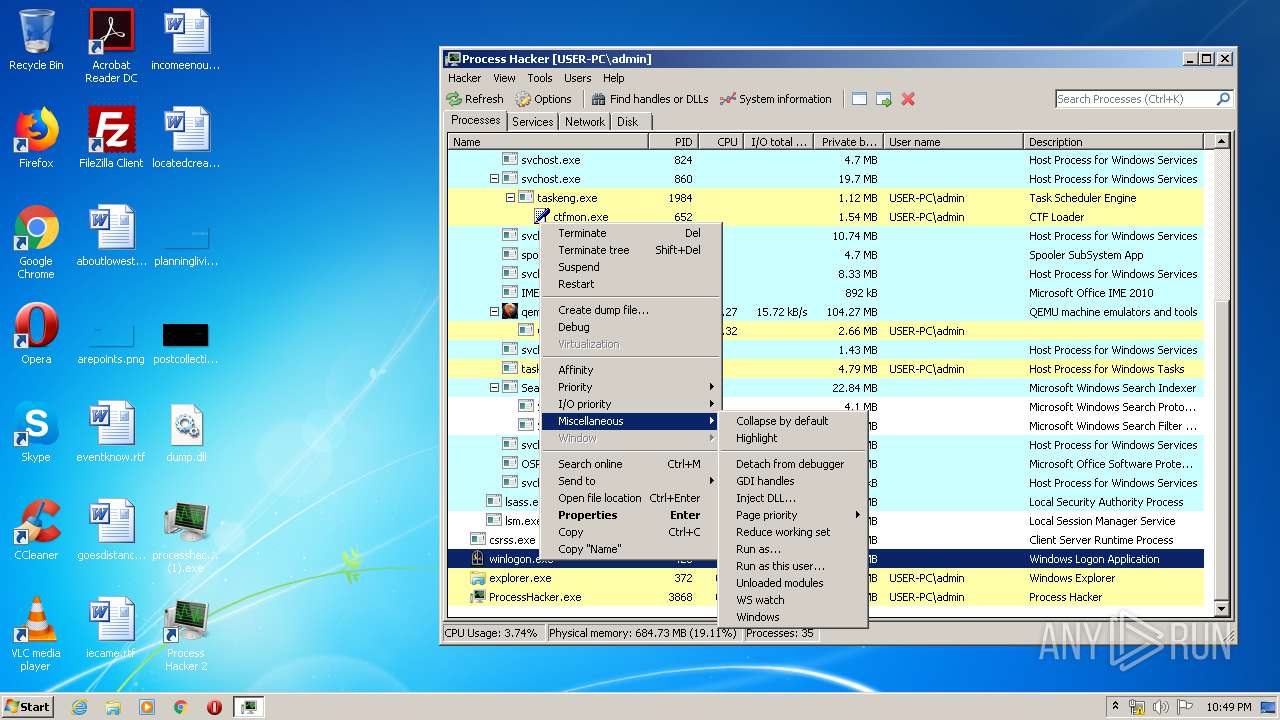The height and width of the screenshot is (720, 1280).
Task: Launch Google Chrome desktop shortcut
Action: click(36, 242)
